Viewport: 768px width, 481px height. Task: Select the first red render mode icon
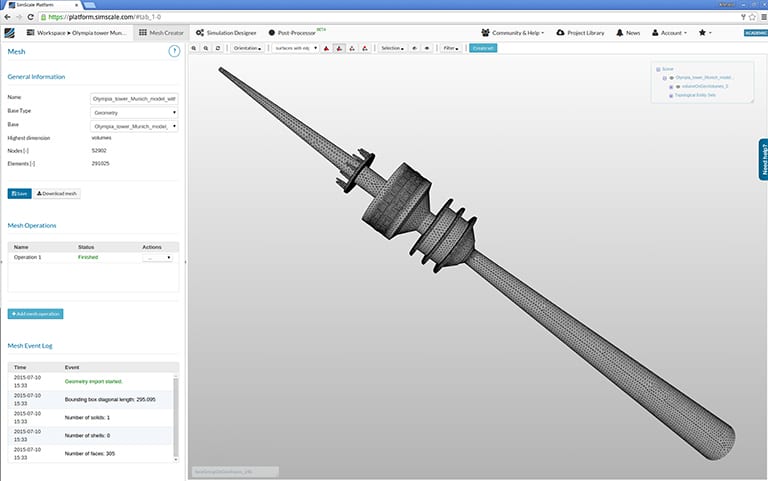click(x=327, y=48)
